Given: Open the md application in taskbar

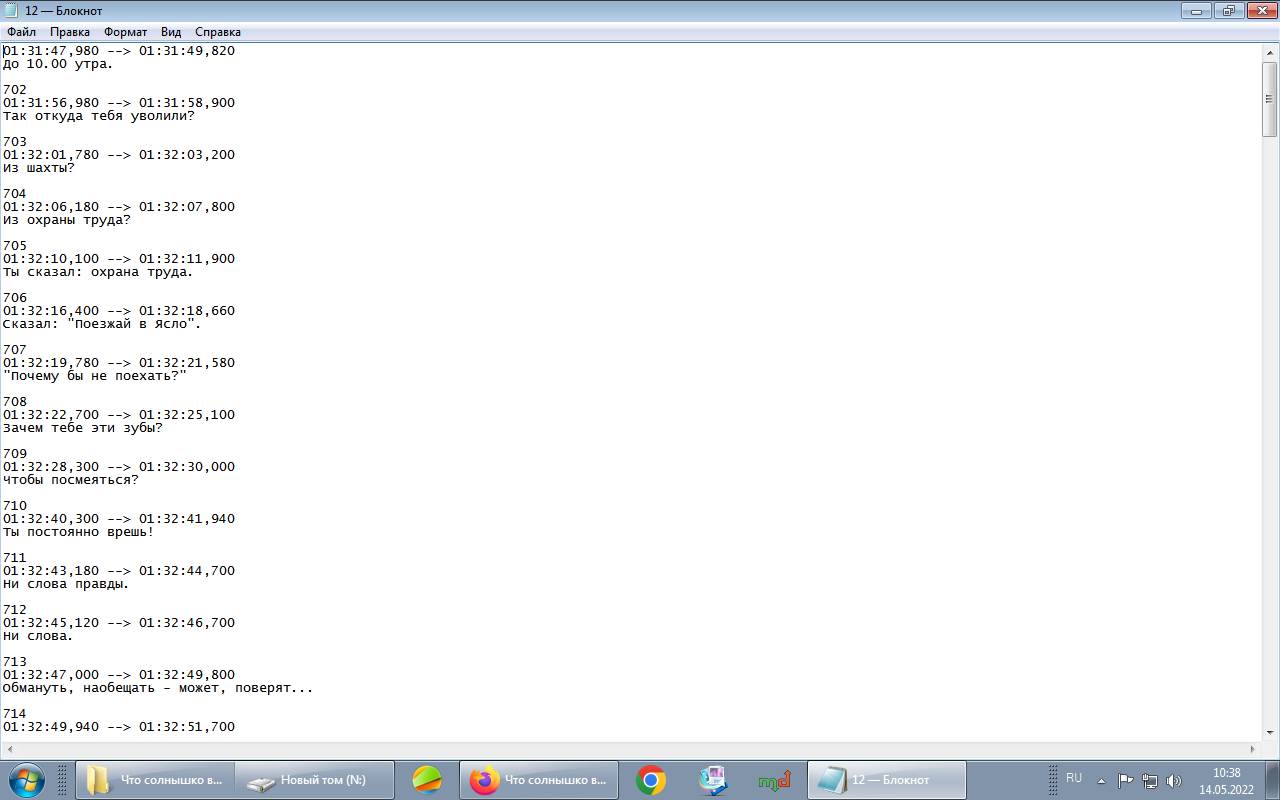Looking at the screenshot, I should [x=774, y=780].
